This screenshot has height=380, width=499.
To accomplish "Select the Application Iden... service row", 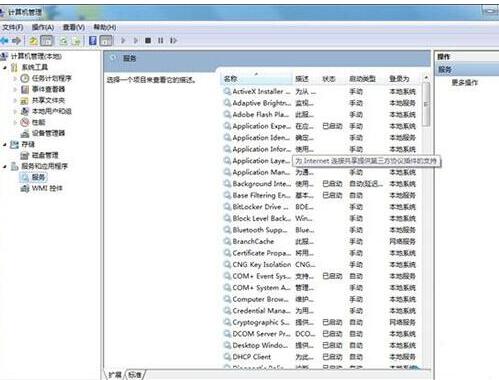I will [x=320, y=138].
